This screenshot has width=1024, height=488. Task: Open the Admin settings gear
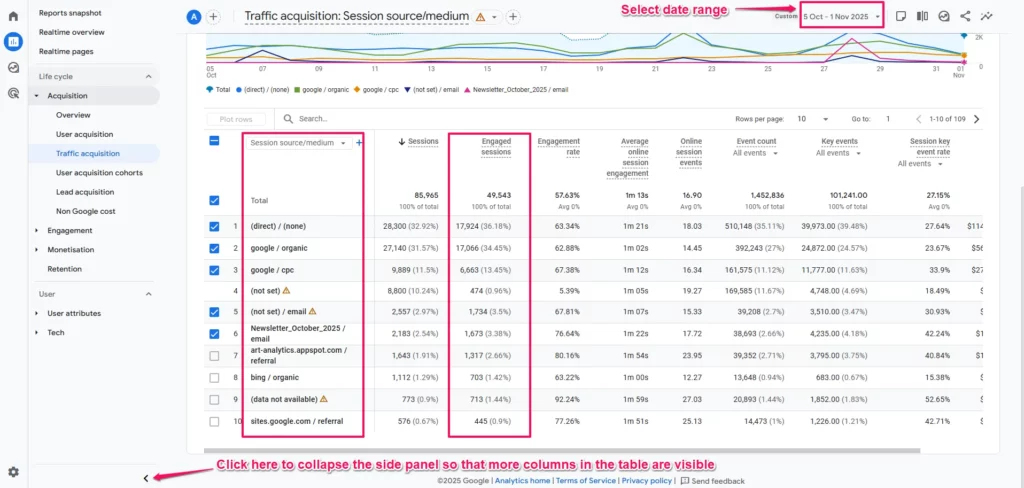coord(13,472)
